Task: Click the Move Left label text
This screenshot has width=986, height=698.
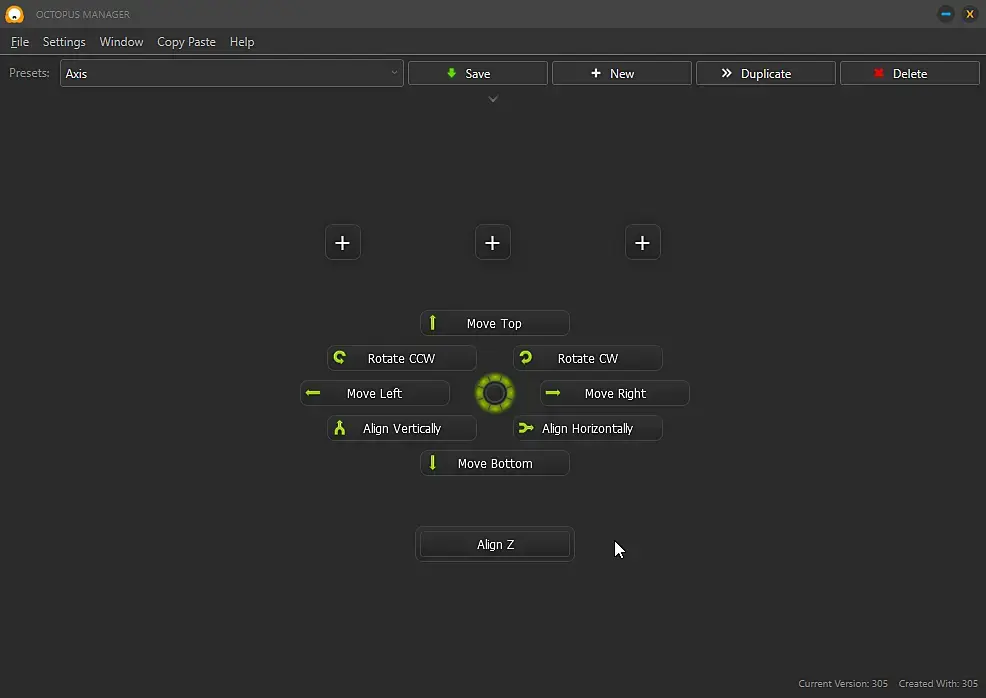Action: 374,394
